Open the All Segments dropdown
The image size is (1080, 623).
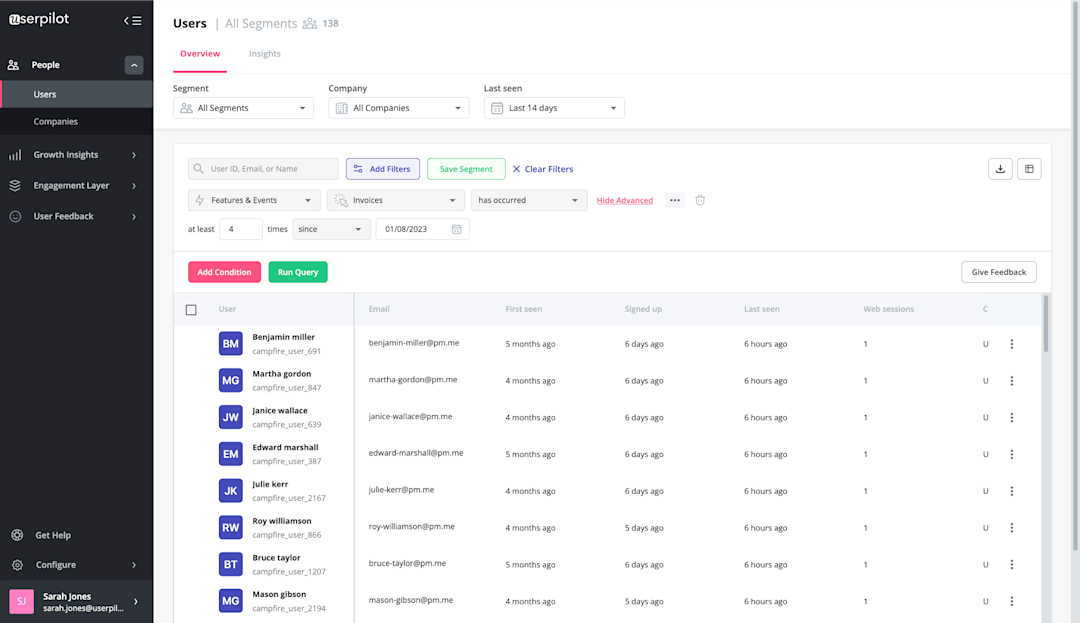click(243, 108)
